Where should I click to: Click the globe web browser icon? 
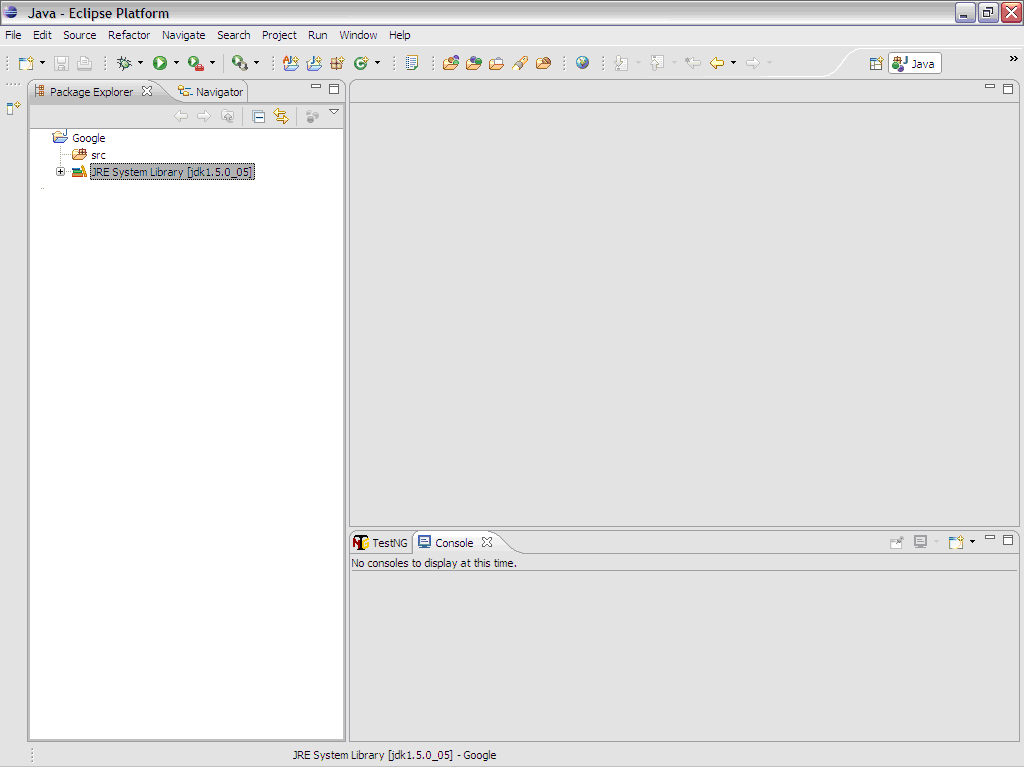(x=583, y=63)
